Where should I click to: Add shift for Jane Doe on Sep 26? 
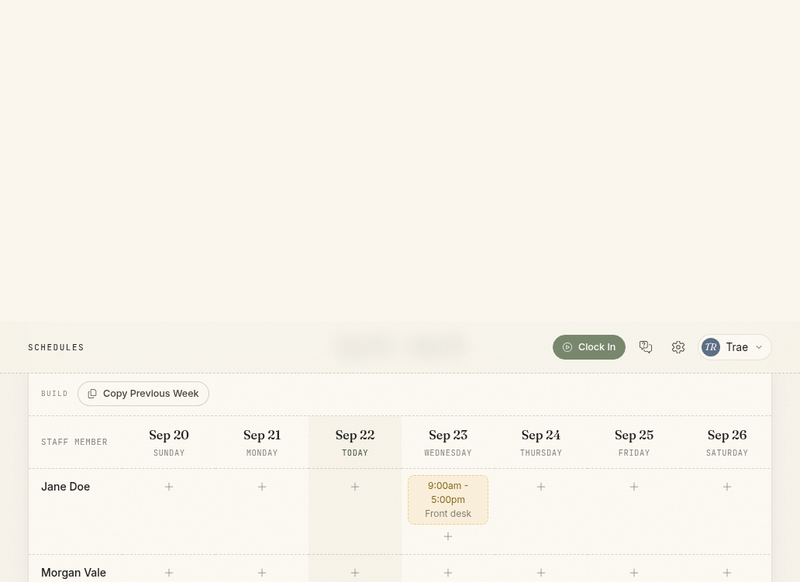727,487
